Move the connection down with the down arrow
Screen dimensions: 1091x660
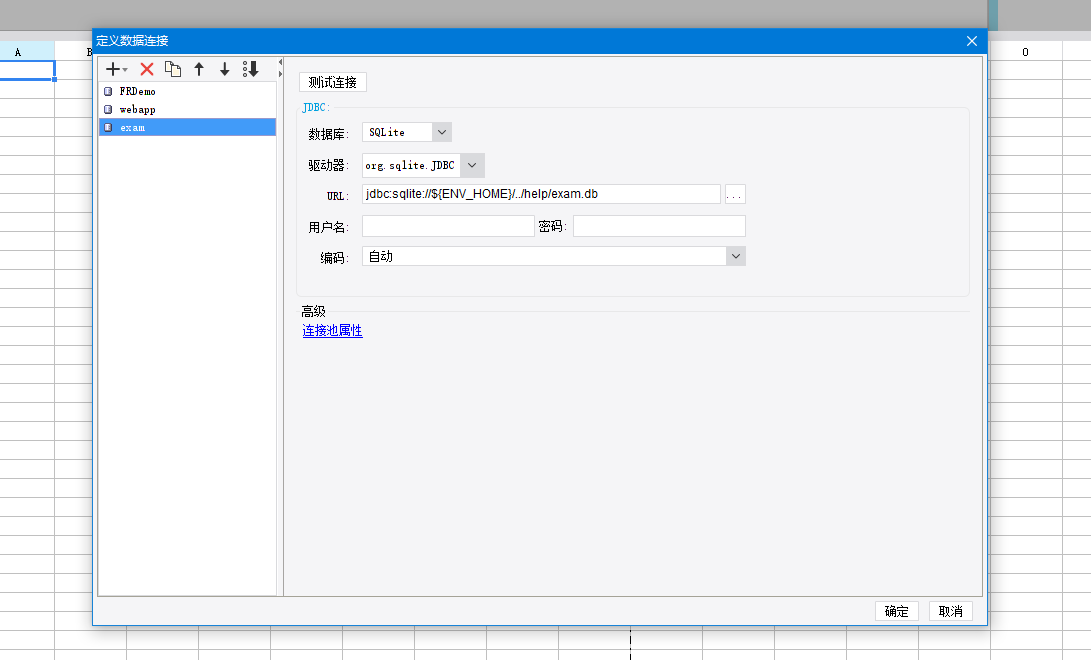(225, 69)
